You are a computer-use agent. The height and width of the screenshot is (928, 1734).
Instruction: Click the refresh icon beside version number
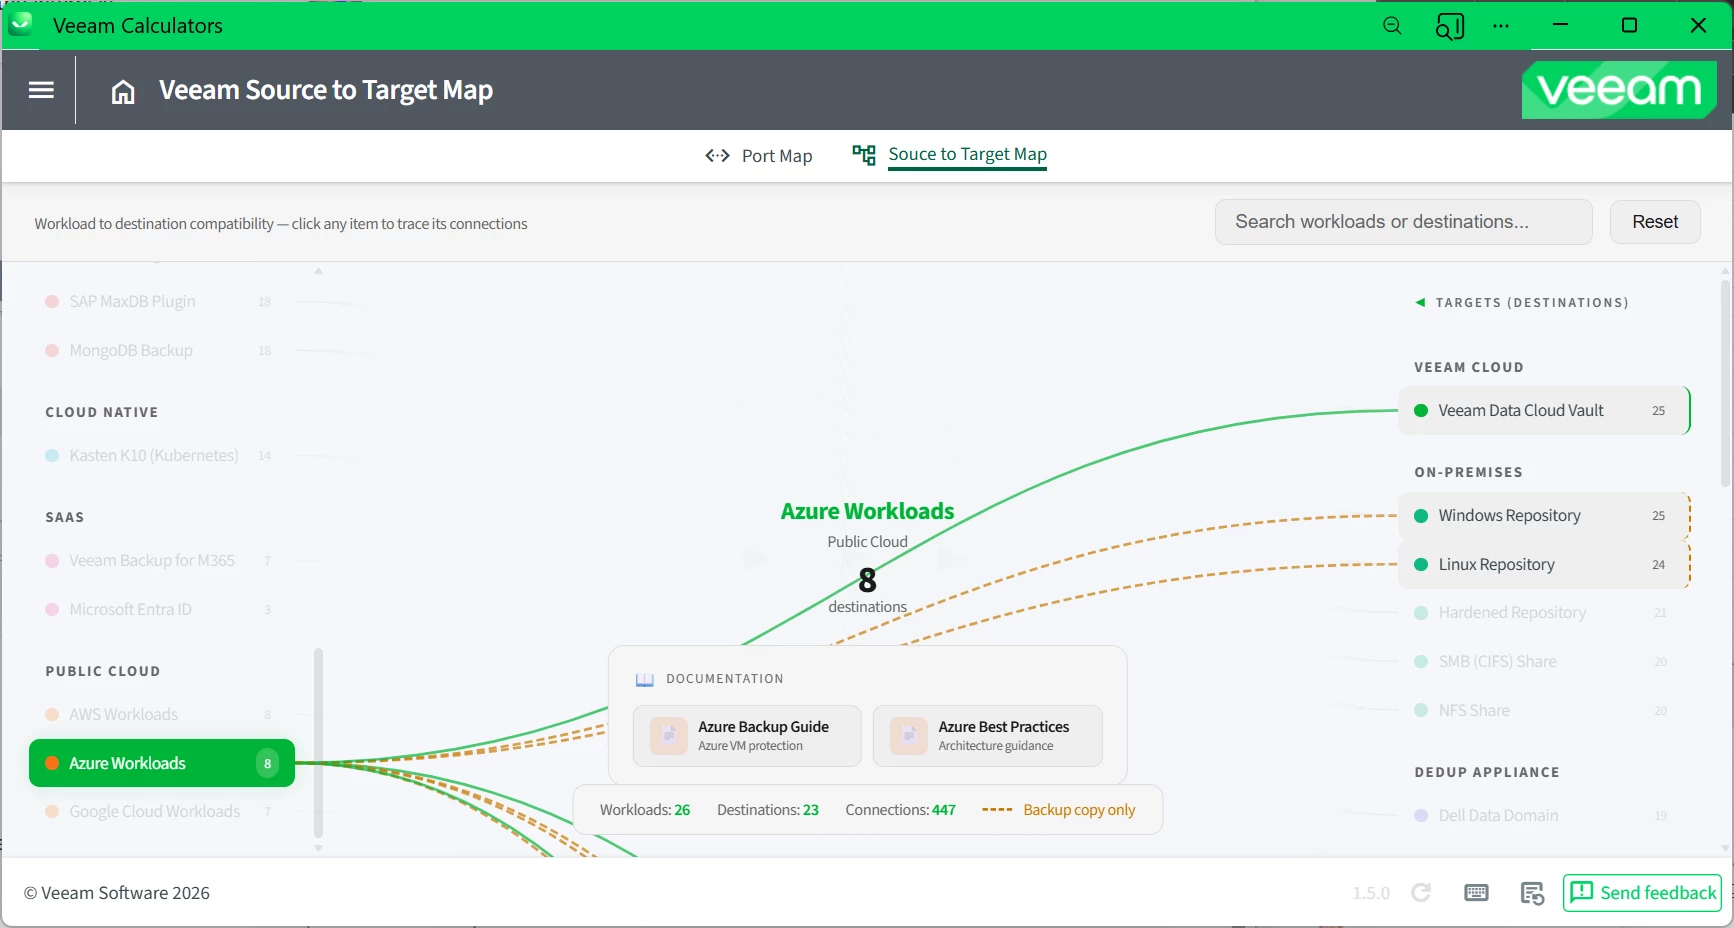[x=1421, y=892]
